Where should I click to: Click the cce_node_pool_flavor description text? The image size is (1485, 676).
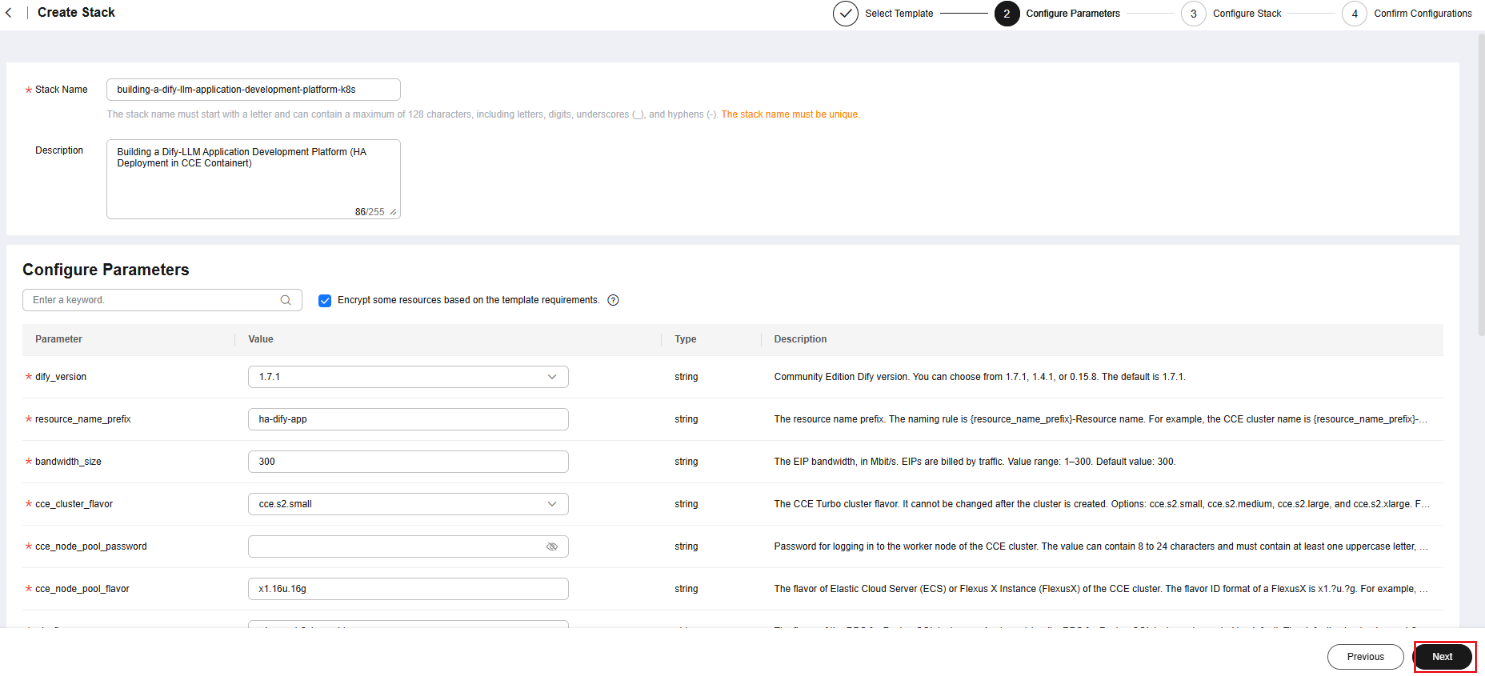click(1101, 589)
